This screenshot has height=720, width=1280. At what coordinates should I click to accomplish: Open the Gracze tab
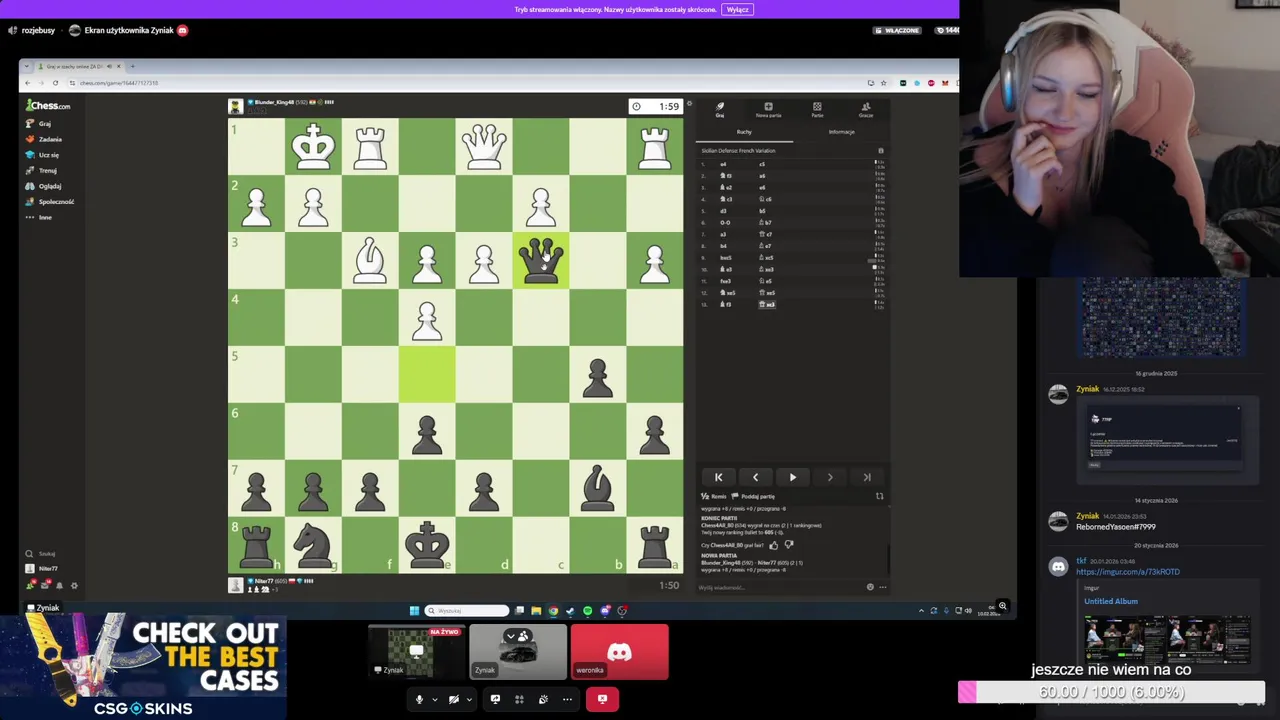pyautogui.click(x=866, y=109)
